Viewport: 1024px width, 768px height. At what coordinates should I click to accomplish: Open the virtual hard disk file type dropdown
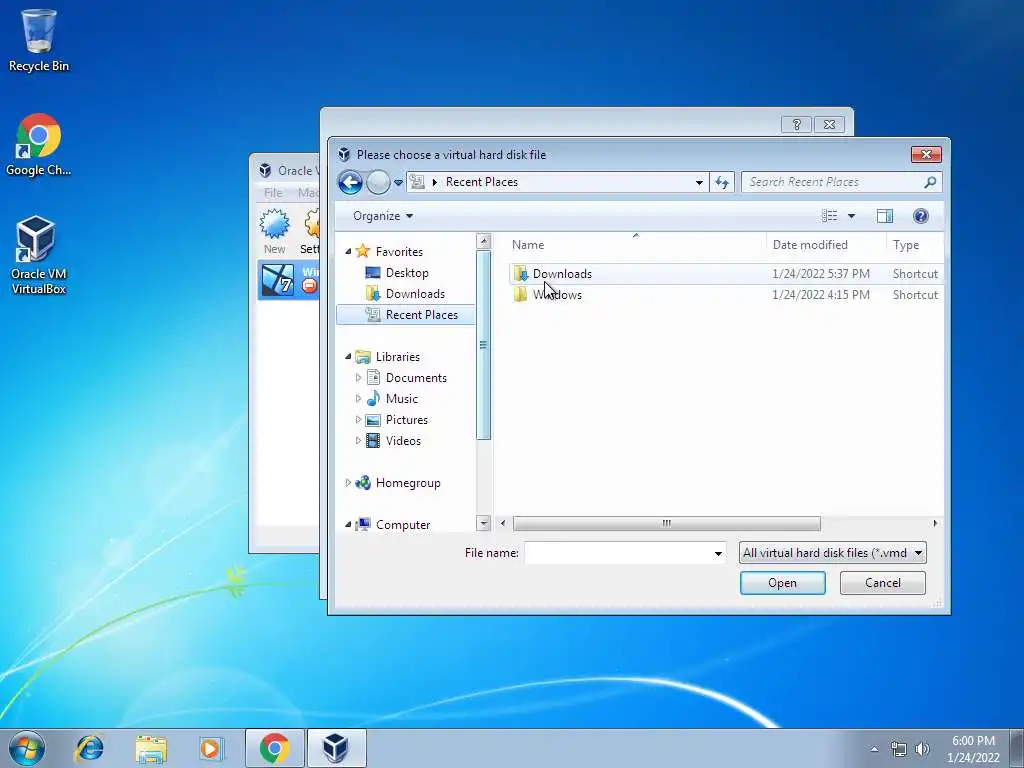point(833,553)
